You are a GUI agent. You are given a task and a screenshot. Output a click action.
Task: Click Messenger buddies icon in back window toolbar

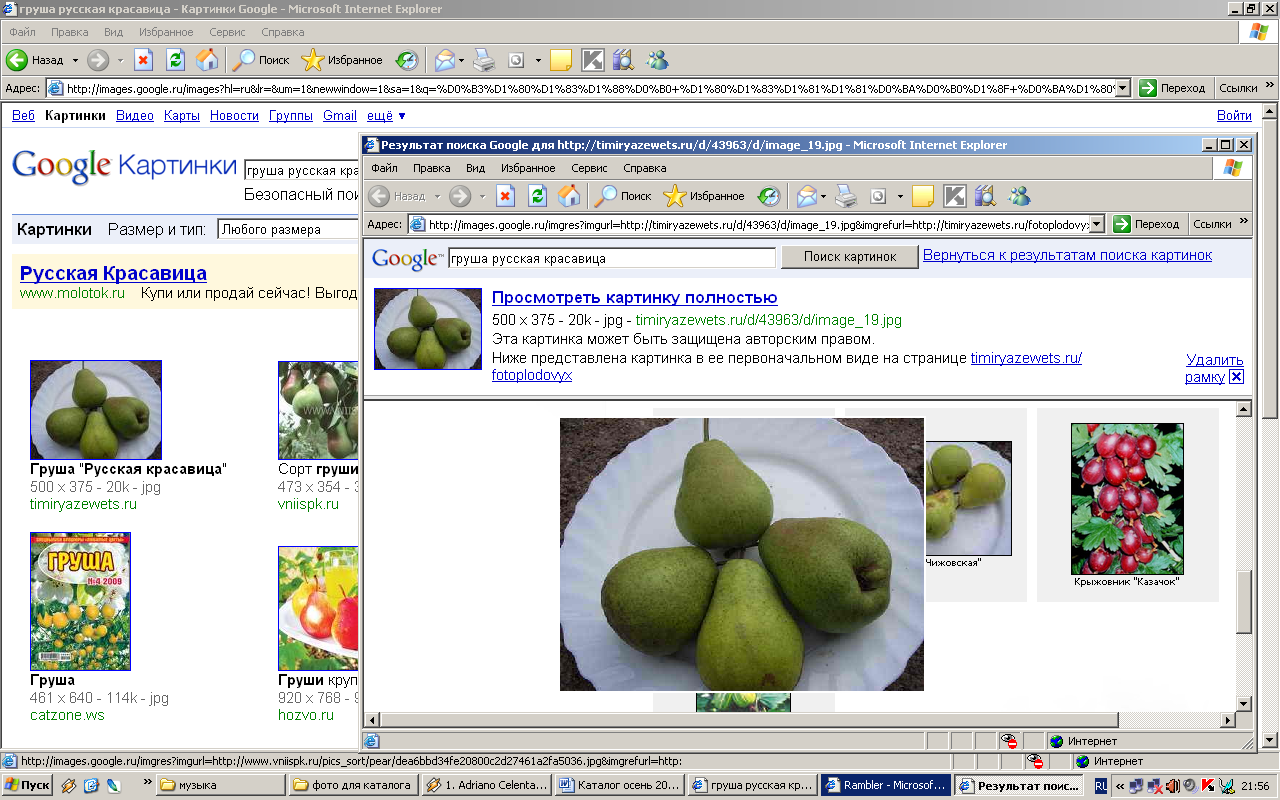point(657,60)
